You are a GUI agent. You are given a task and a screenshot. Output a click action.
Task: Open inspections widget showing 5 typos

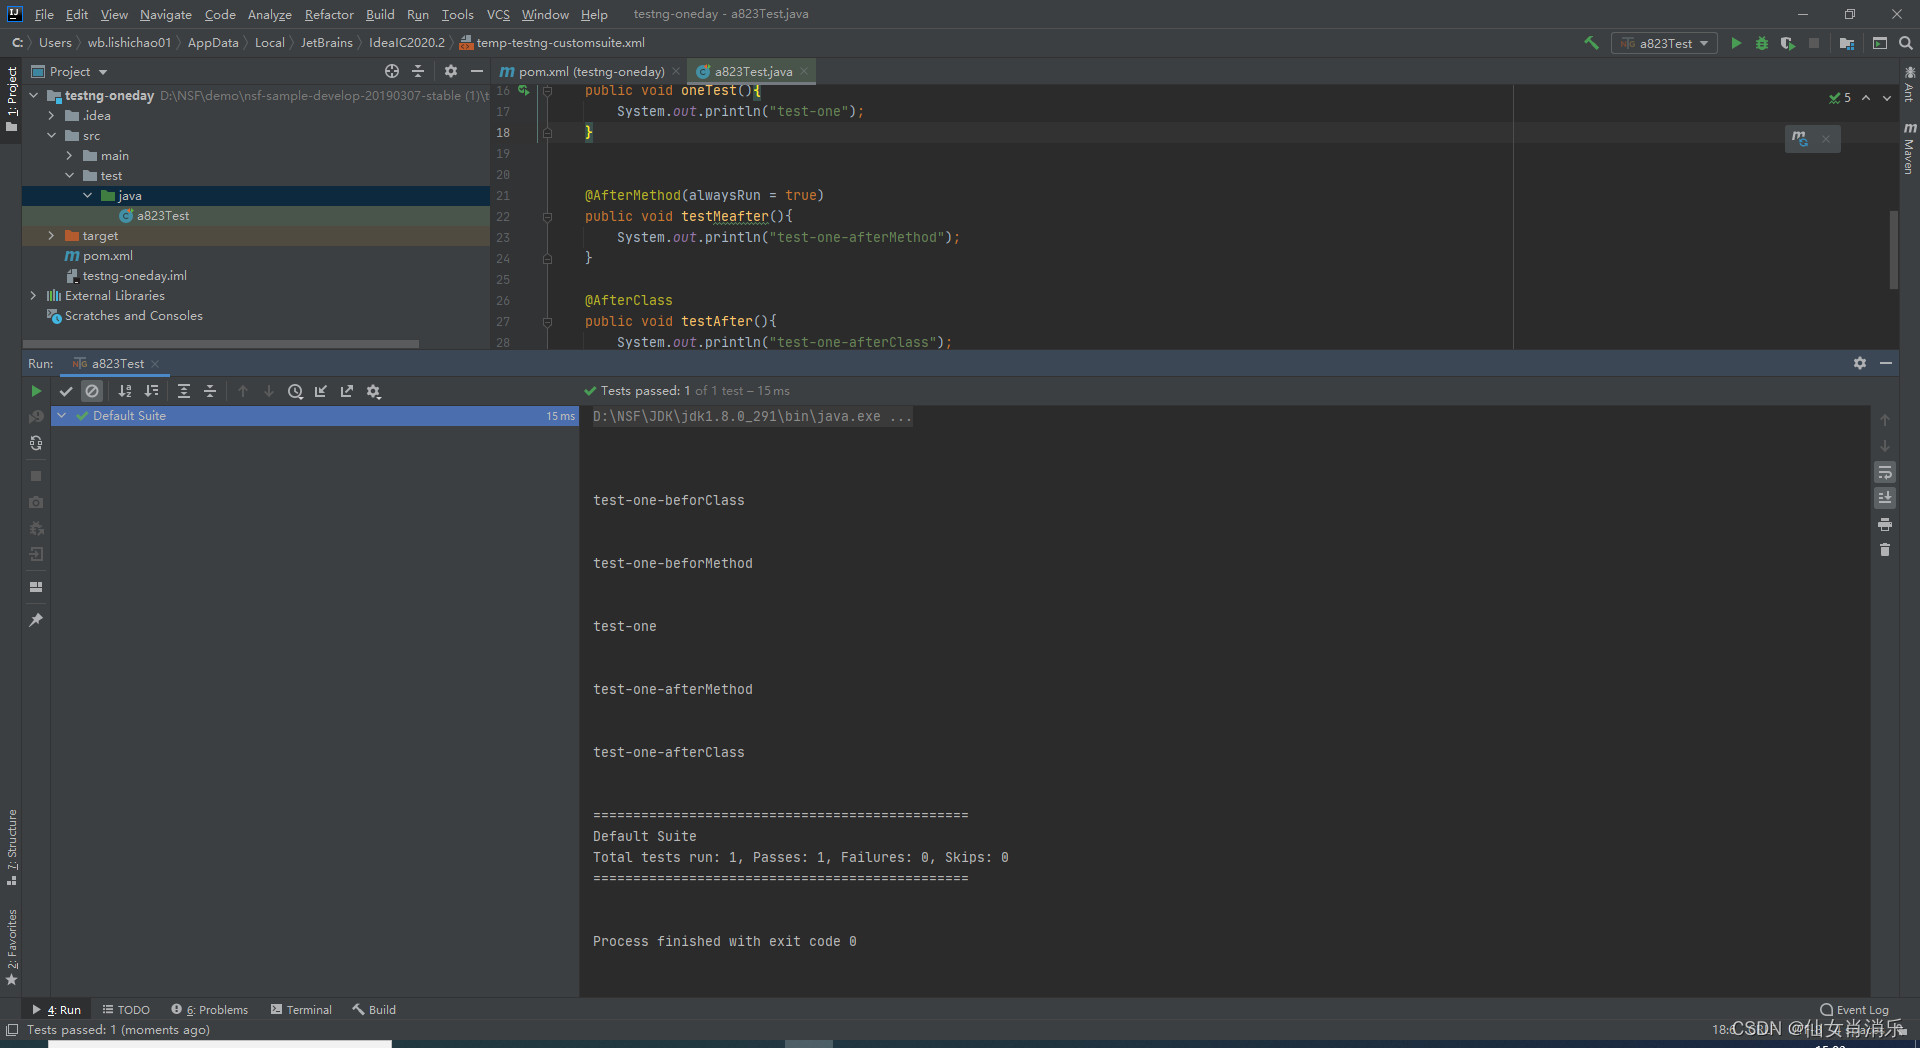1840,98
